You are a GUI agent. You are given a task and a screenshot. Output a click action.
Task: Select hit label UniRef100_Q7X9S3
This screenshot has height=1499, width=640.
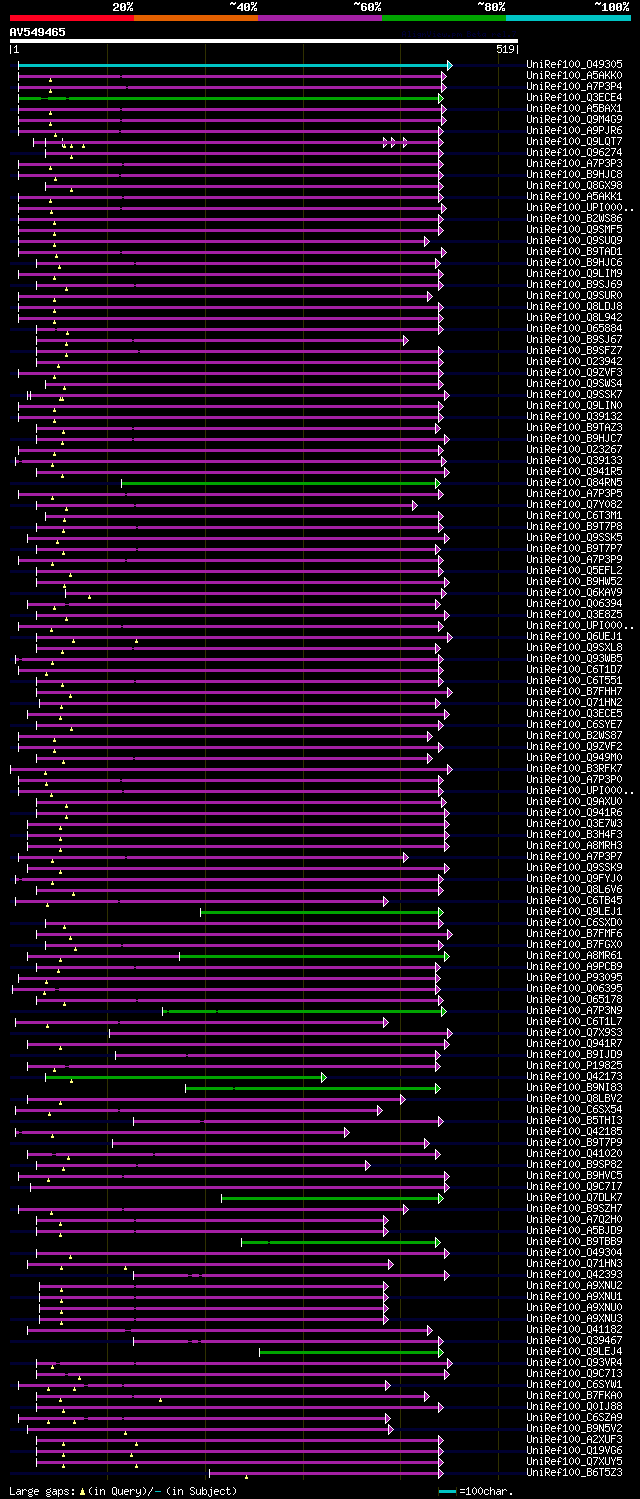(x=573, y=1033)
